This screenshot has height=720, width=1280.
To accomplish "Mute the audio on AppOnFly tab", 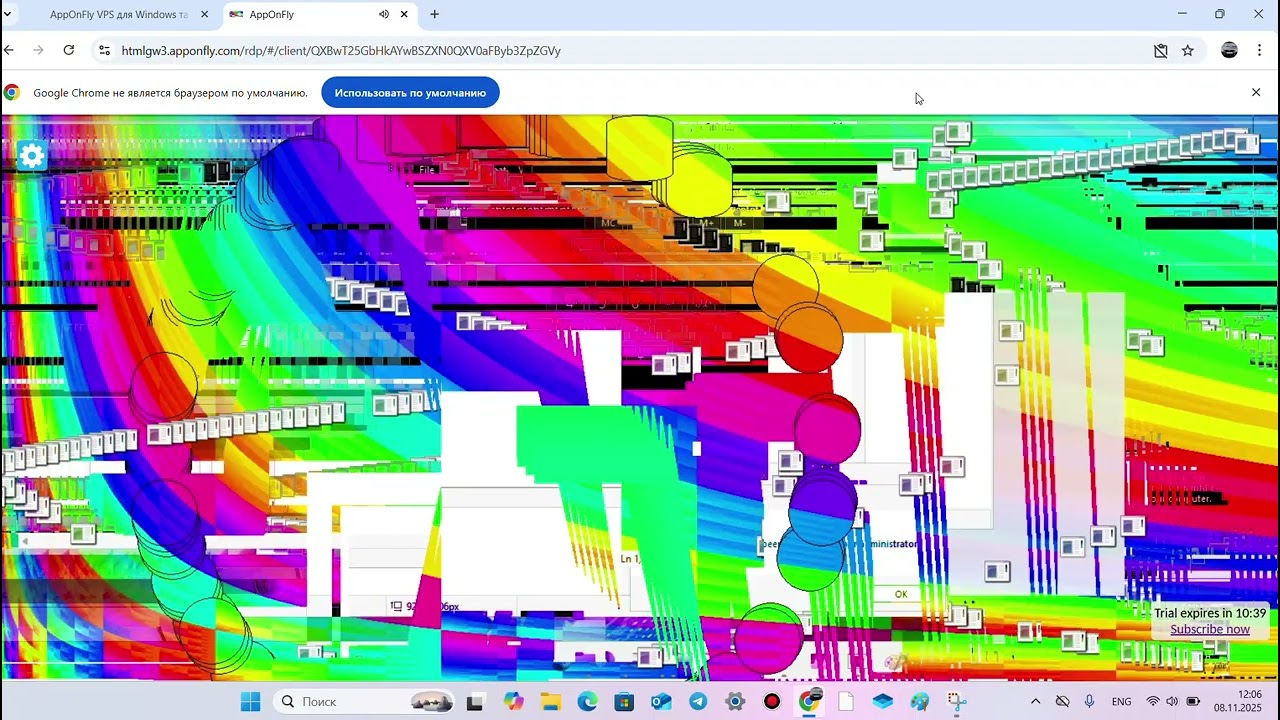I will [x=383, y=15].
